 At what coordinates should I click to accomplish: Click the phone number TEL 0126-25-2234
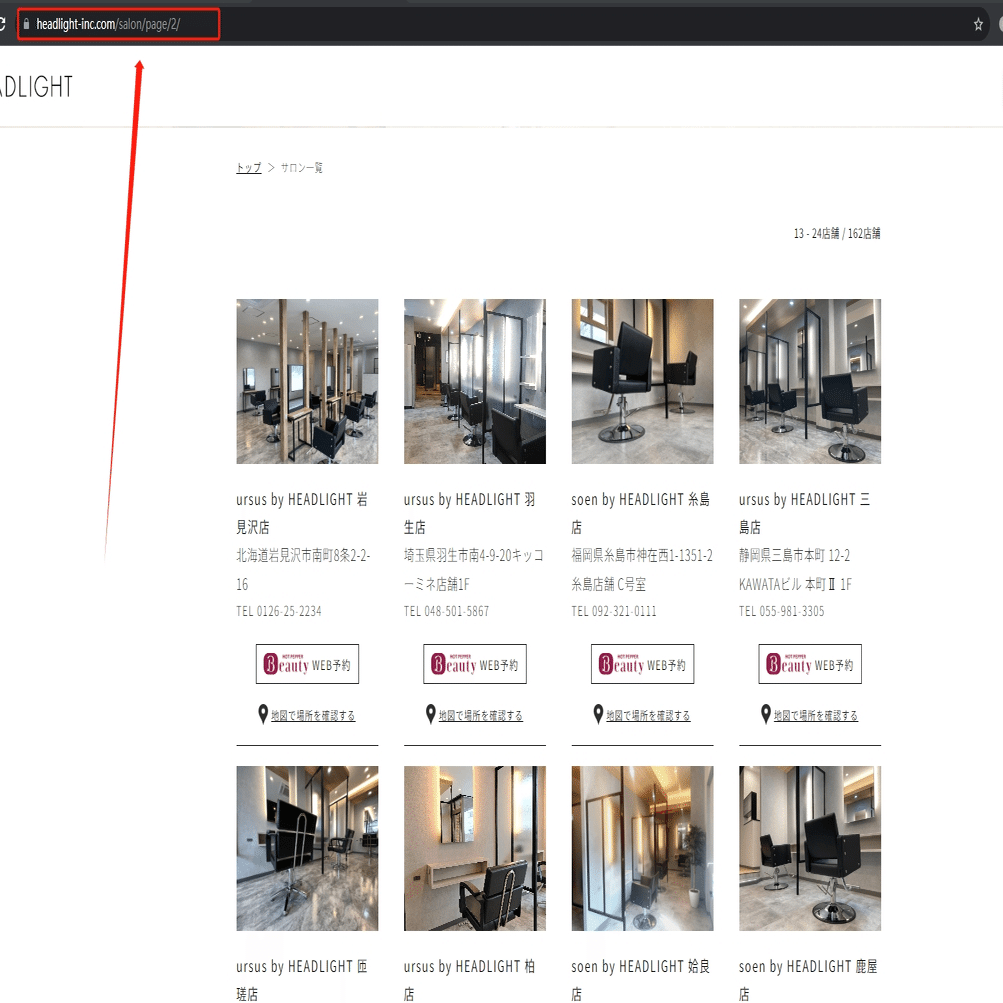pyautogui.click(x=279, y=611)
